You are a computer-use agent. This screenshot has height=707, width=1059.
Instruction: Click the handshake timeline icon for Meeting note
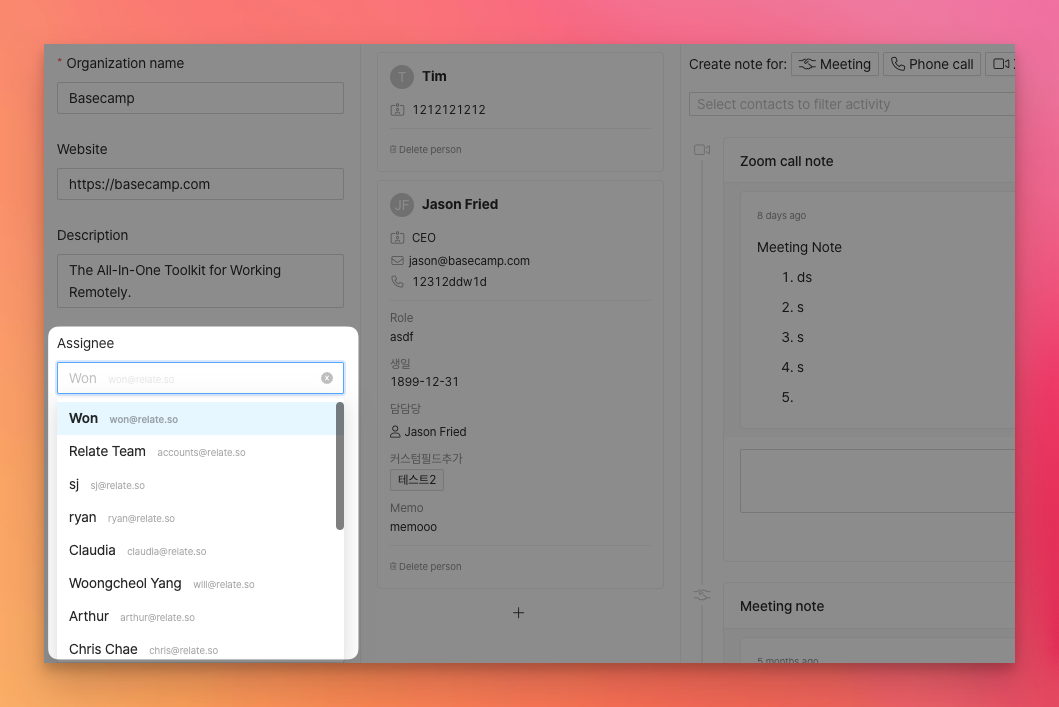coord(702,595)
